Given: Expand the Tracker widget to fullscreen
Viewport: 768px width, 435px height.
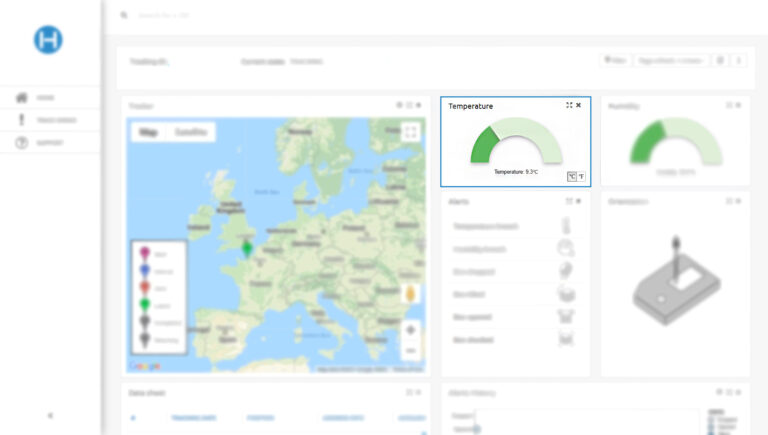Looking at the screenshot, I should pos(409,105).
